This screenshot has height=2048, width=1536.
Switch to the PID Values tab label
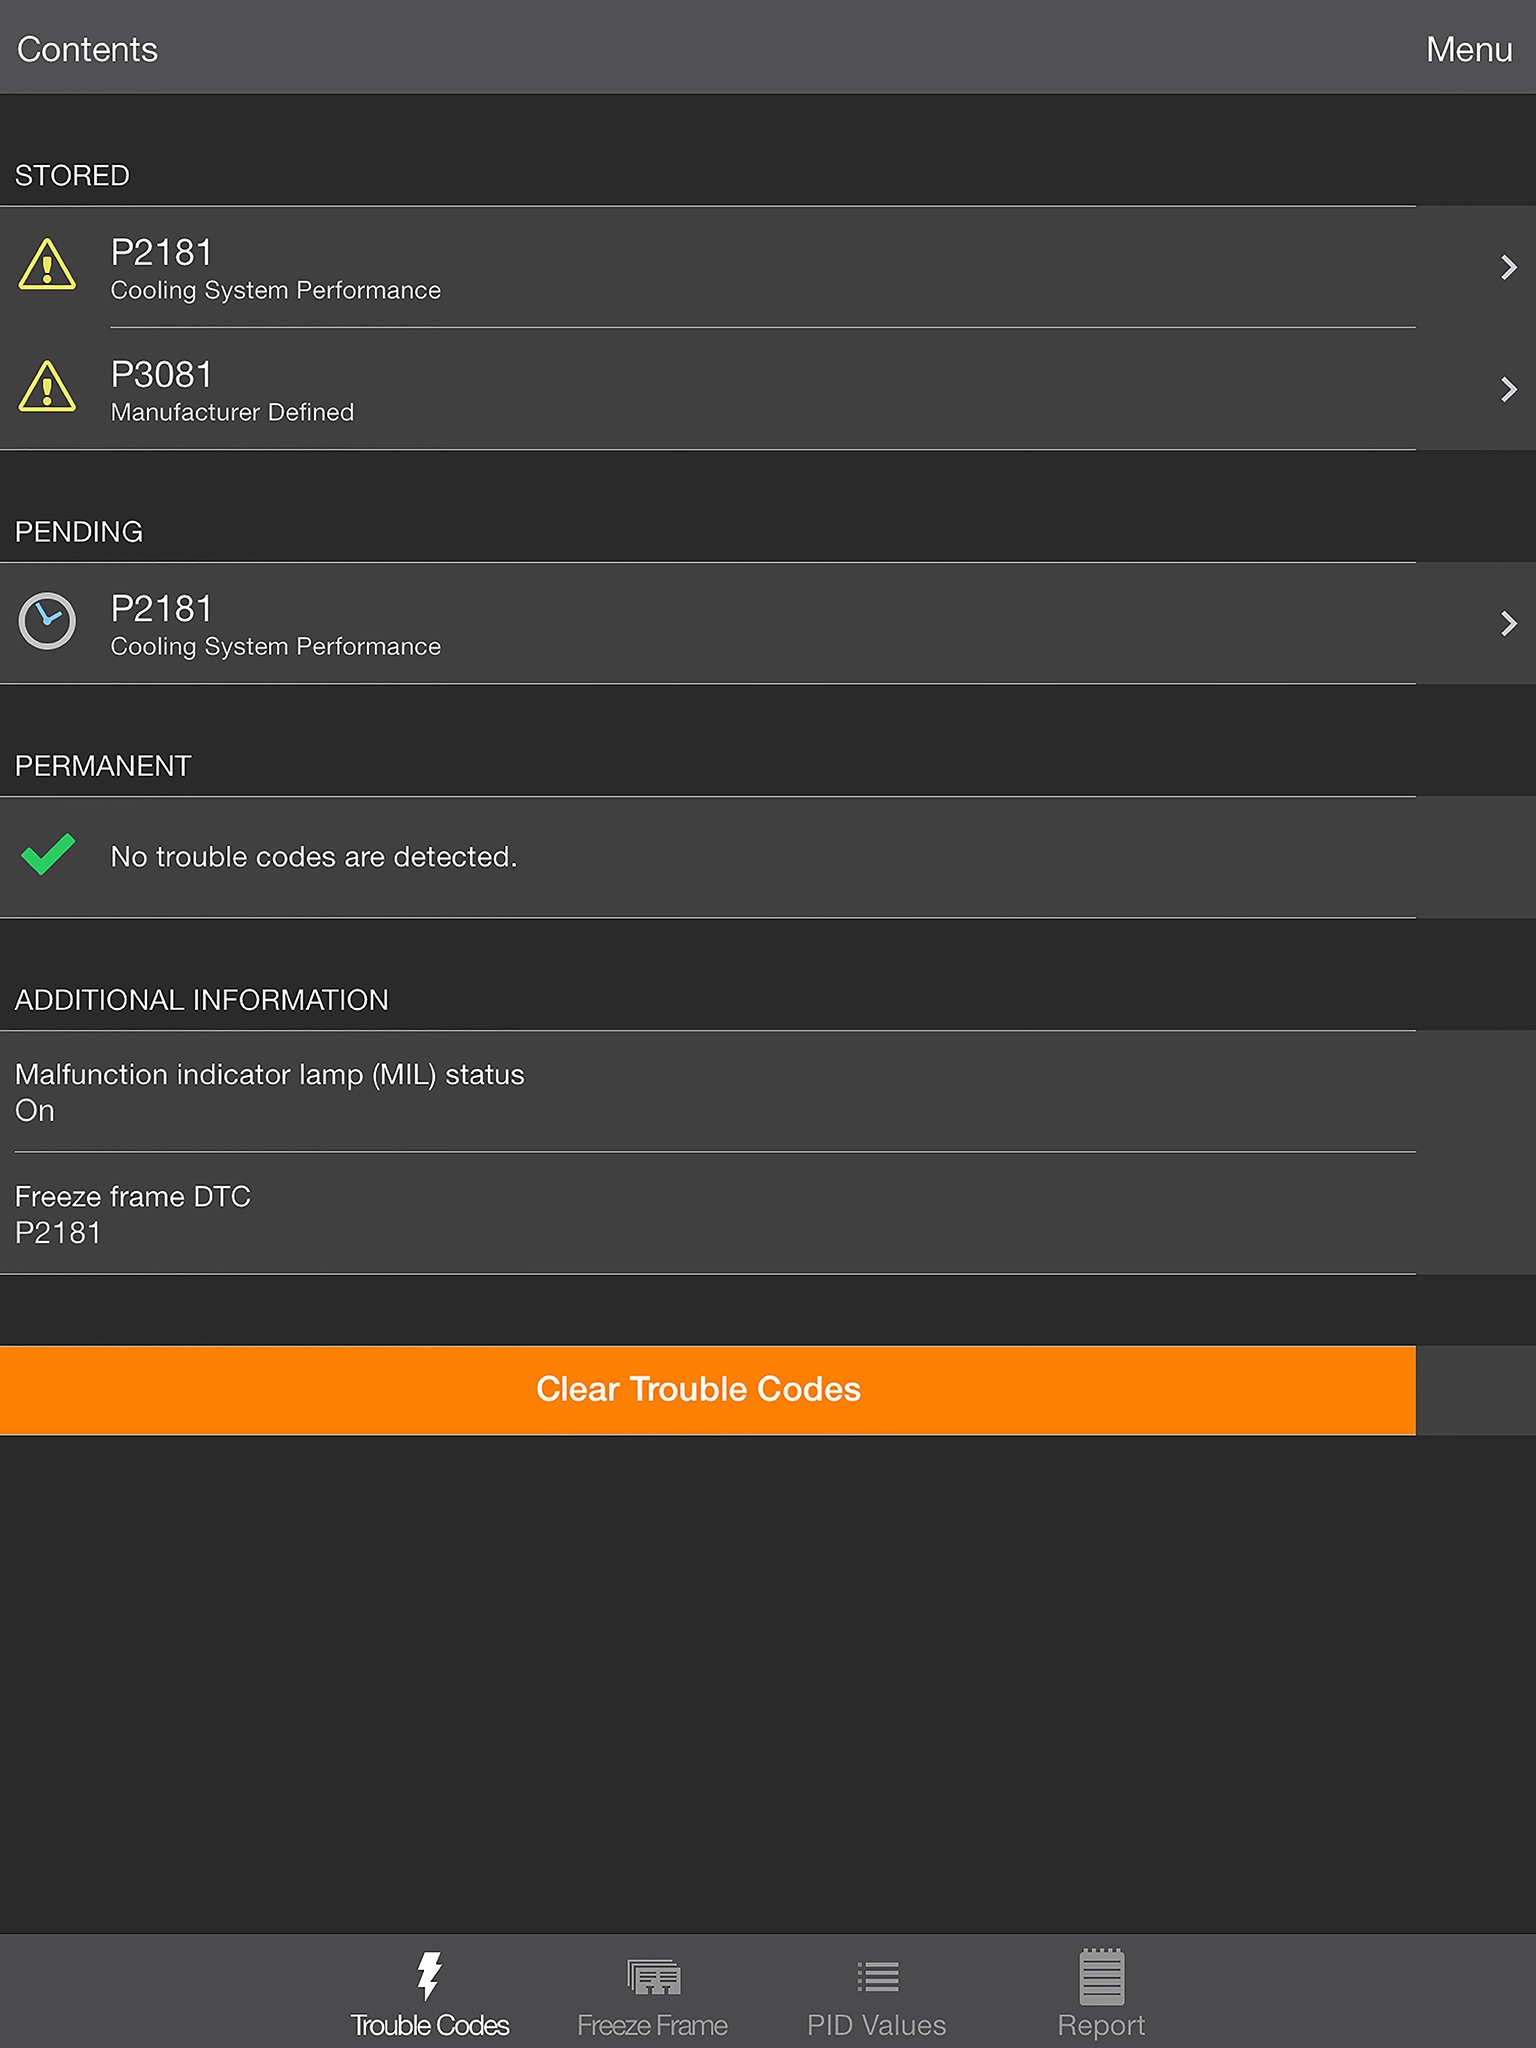tap(877, 2025)
